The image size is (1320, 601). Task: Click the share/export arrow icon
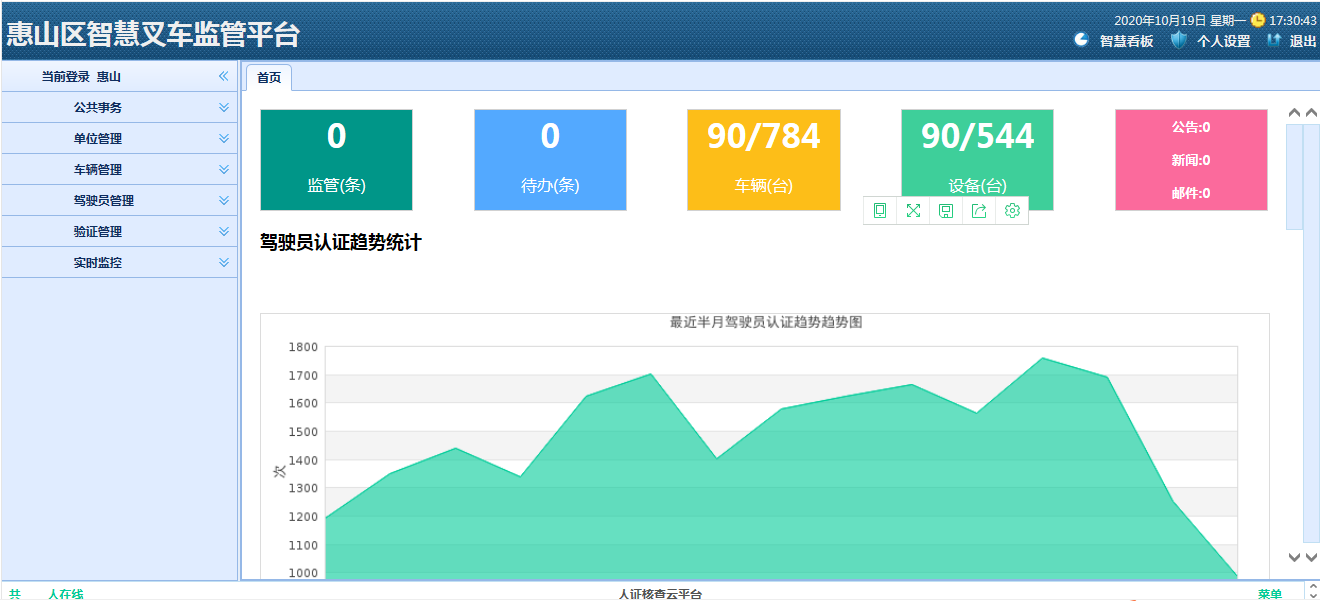[979, 210]
